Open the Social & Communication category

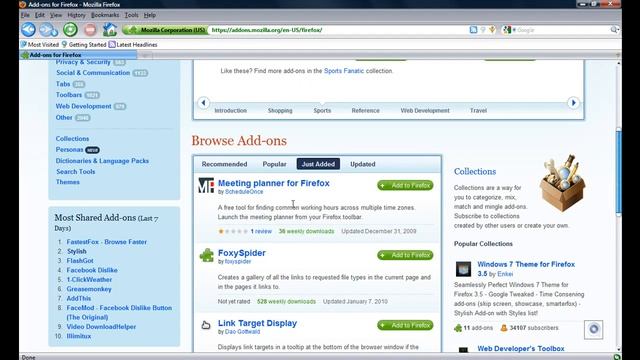point(93,73)
